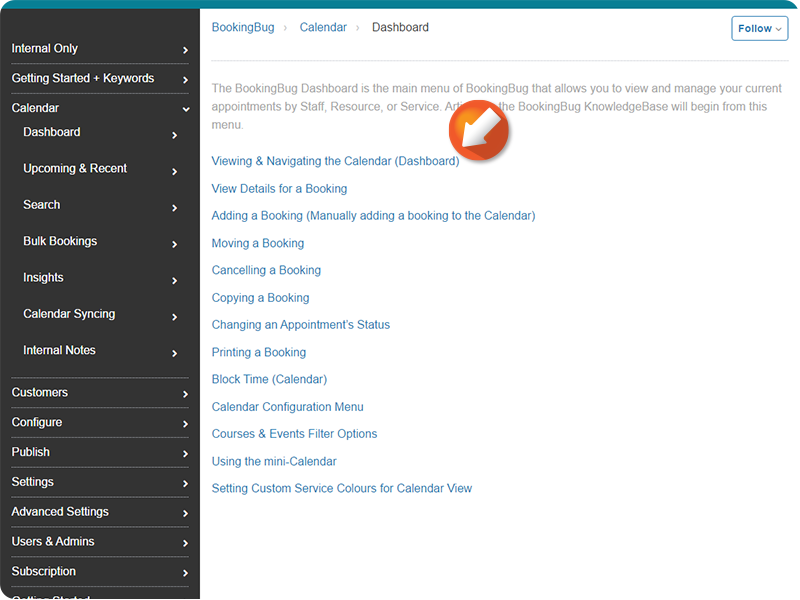
Task: Select Users & Admins in sidebar
Action: (53, 541)
